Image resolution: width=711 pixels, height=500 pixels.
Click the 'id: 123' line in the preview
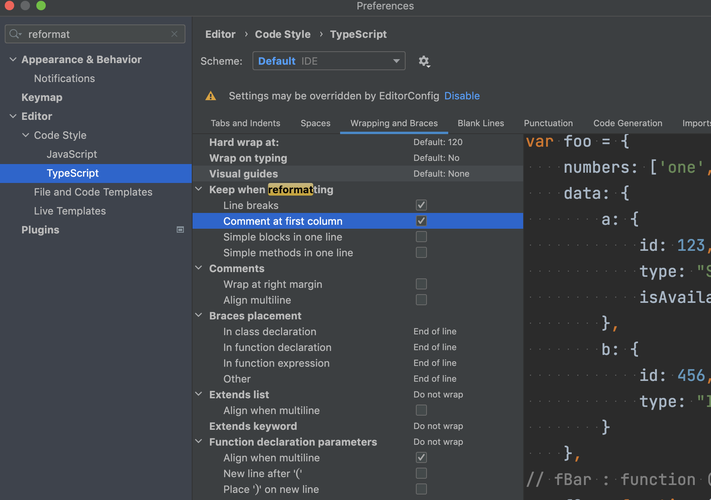pos(674,245)
